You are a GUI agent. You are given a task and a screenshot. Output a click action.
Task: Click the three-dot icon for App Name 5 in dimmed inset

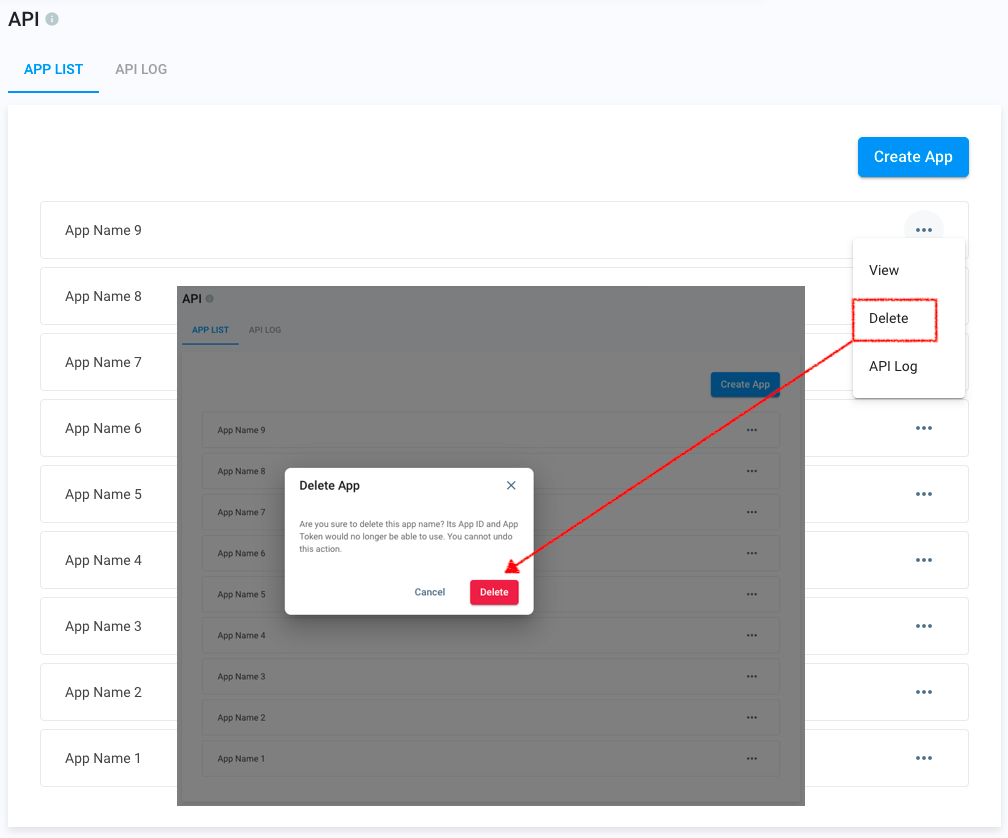pyautogui.click(x=752, y=594)
